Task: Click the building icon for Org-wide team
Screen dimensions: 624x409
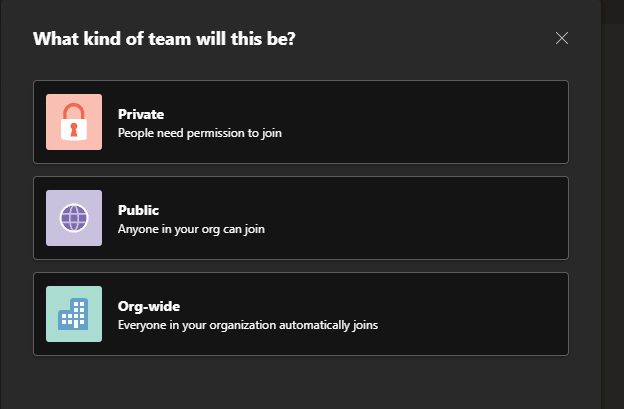Action: point(73,315)
